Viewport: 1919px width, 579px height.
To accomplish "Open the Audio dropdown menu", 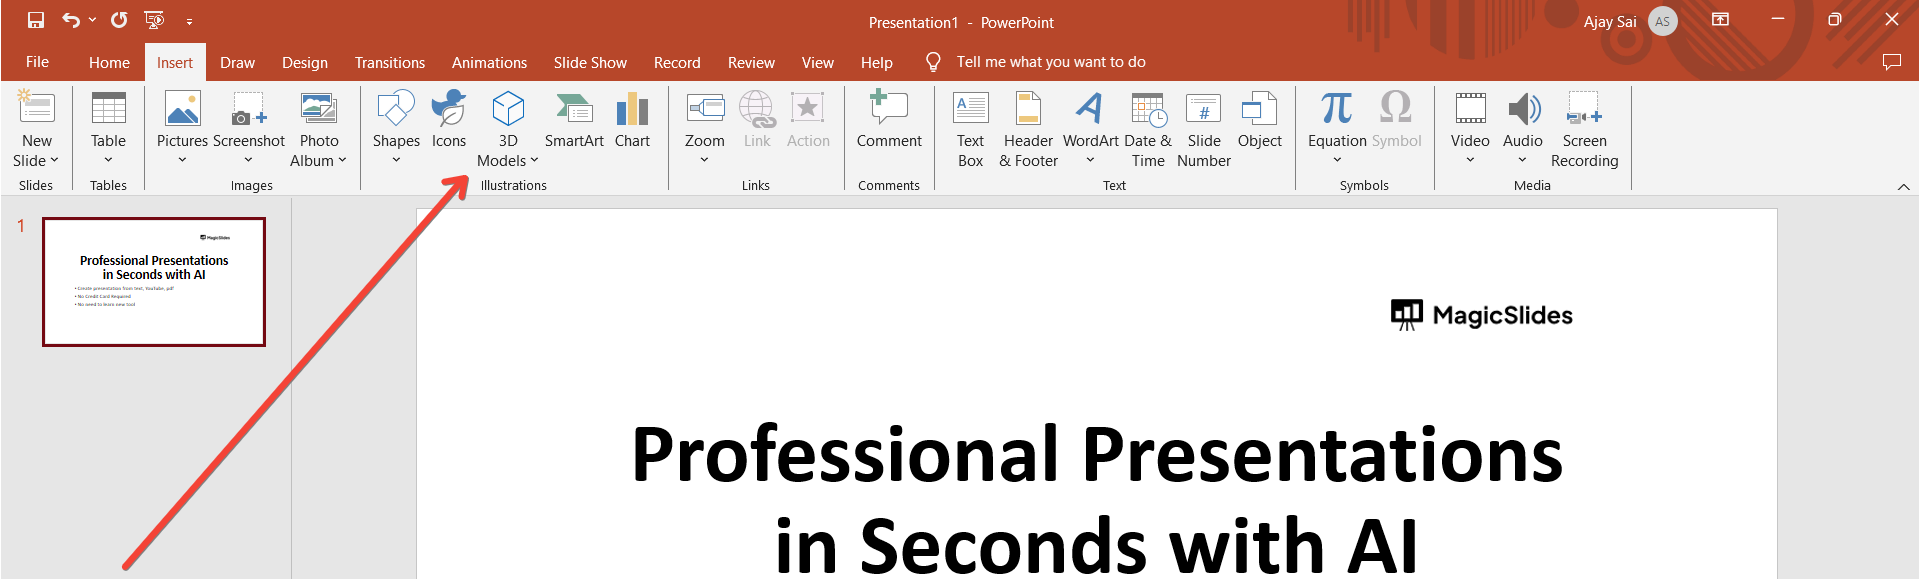I will (1523, 160).
